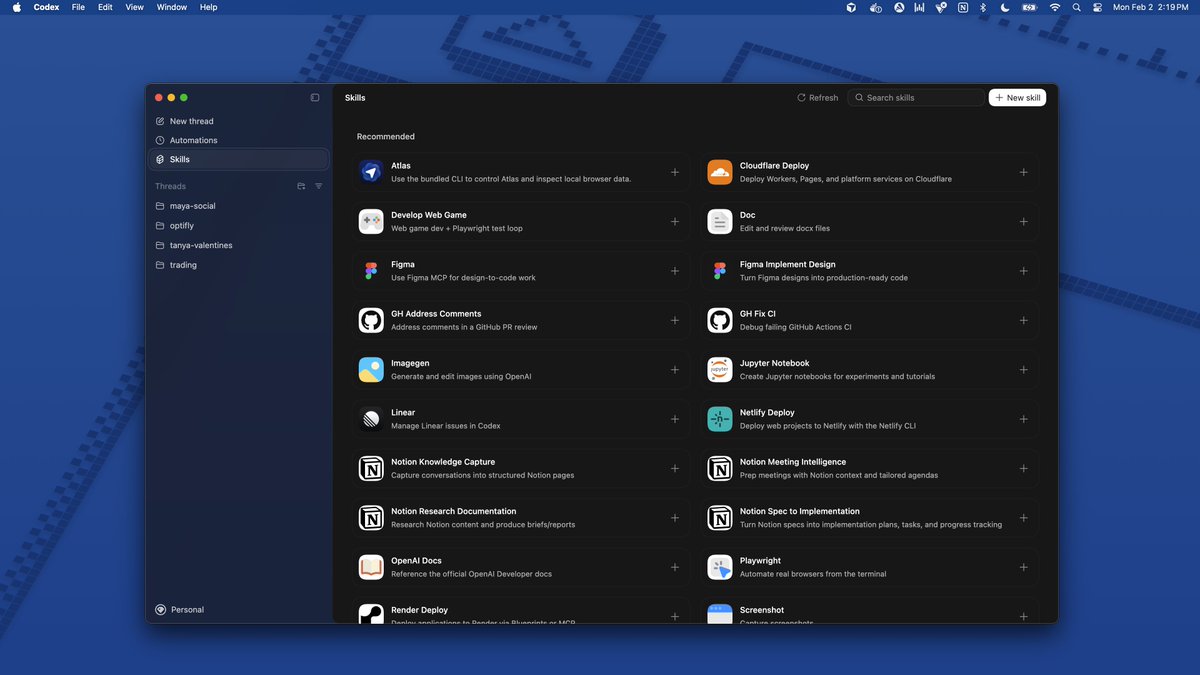Click the Search skills field
Viewport: 1200px width, 675px height.
click(916, 98)
